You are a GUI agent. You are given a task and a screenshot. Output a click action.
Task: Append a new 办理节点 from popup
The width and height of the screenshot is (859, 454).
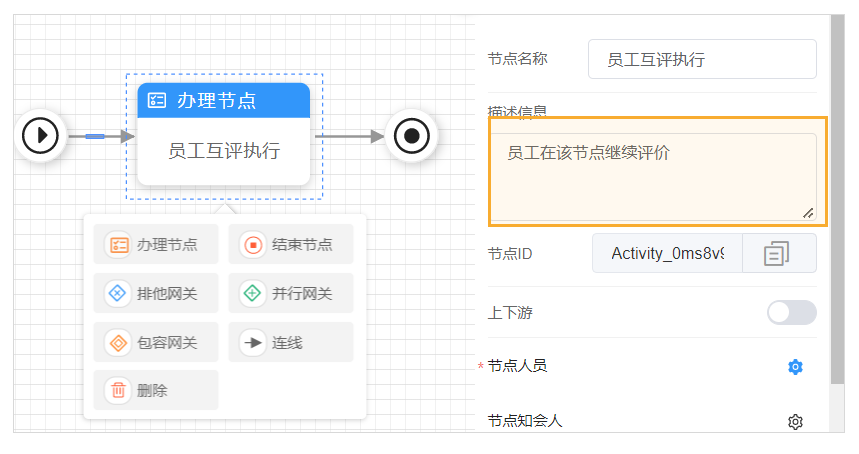pyautogui.click(x=155, y=245)
